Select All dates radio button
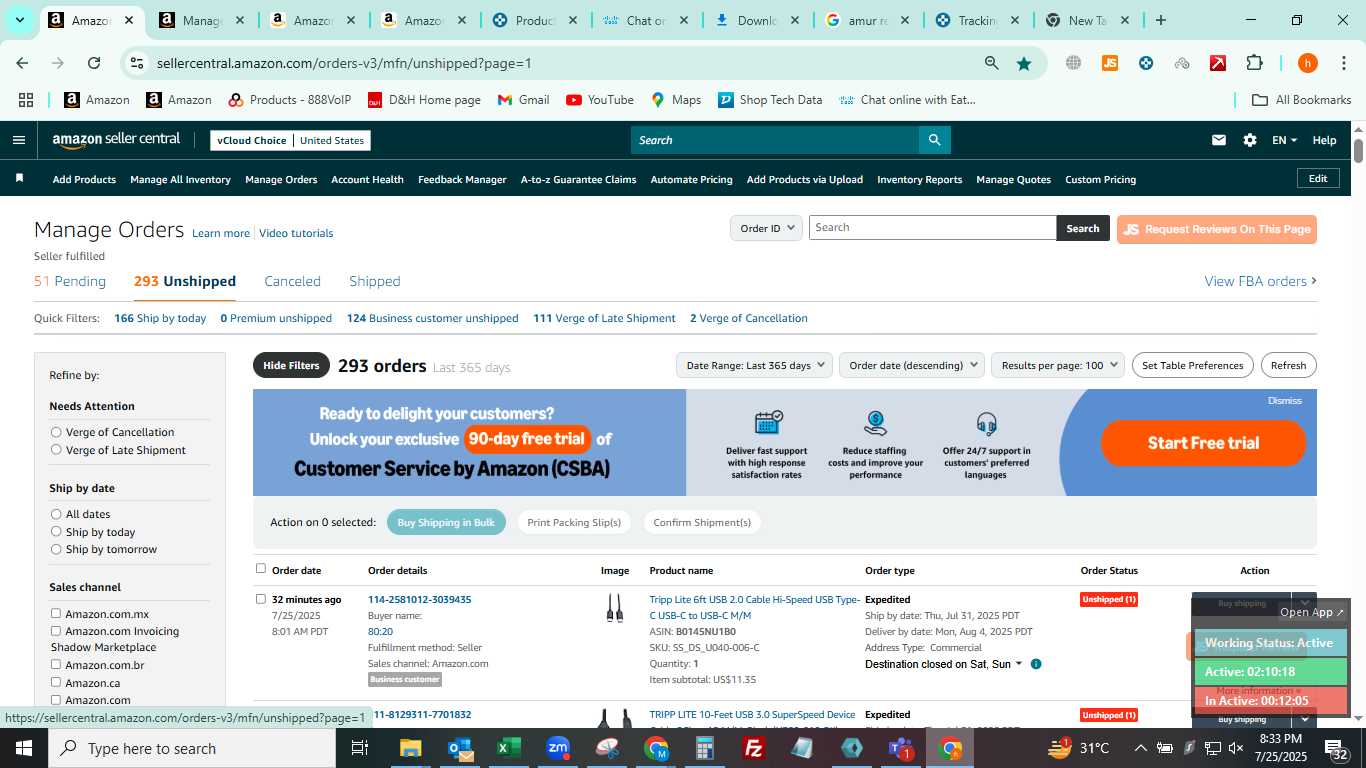 (x=56, y=514)
